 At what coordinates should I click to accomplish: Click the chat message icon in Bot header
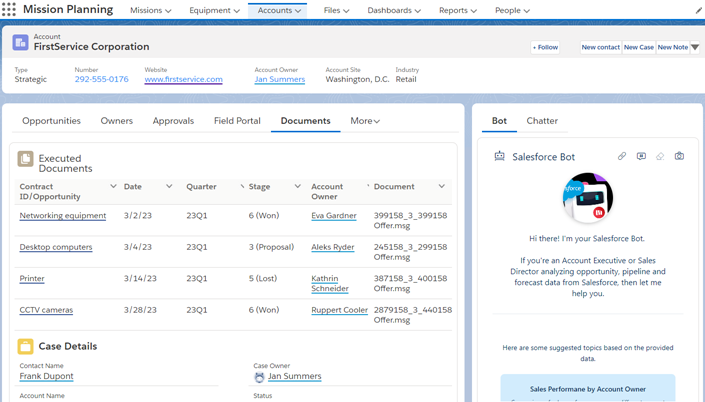pos(641,157)
